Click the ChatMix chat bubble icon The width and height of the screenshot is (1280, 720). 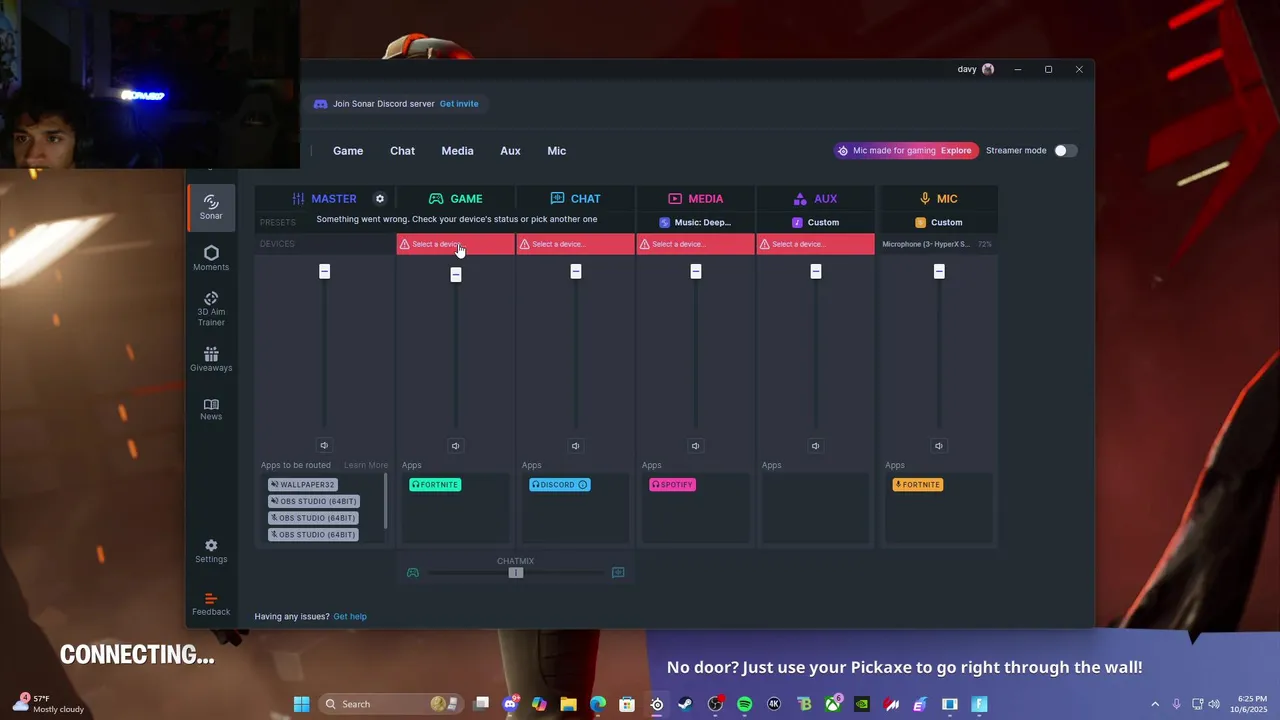coord(618,573)
